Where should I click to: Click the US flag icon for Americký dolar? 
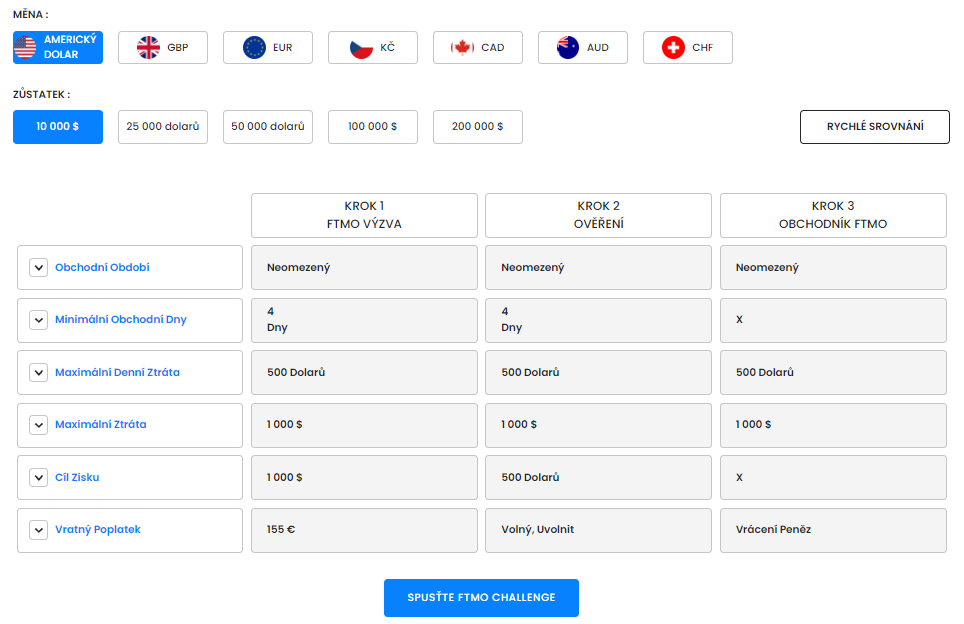(x=26, y=47)
